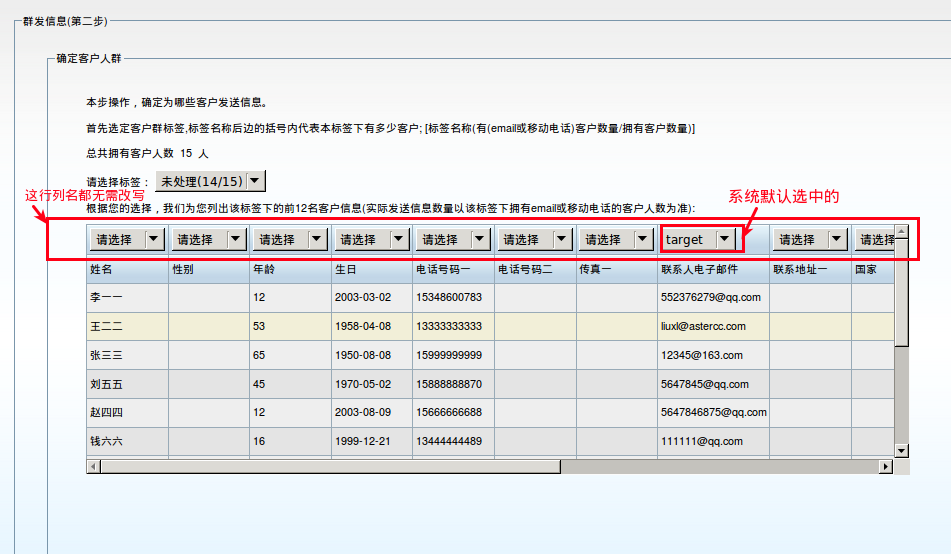Expand the 请选择 dropdown above the 电话号码一 column
The width and height of the screenshot is (951, 554).
coord(454,240)
